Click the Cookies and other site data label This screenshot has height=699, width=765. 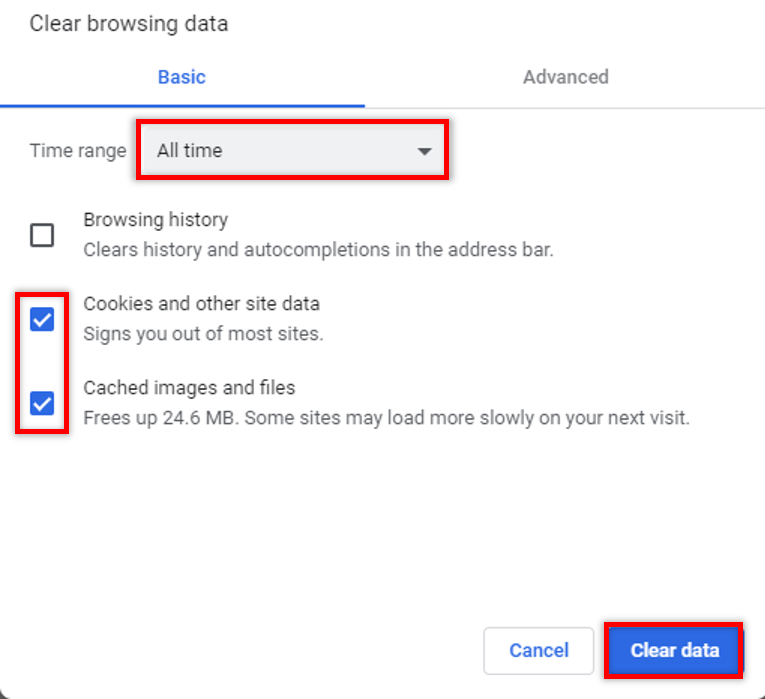pos(201,303)
